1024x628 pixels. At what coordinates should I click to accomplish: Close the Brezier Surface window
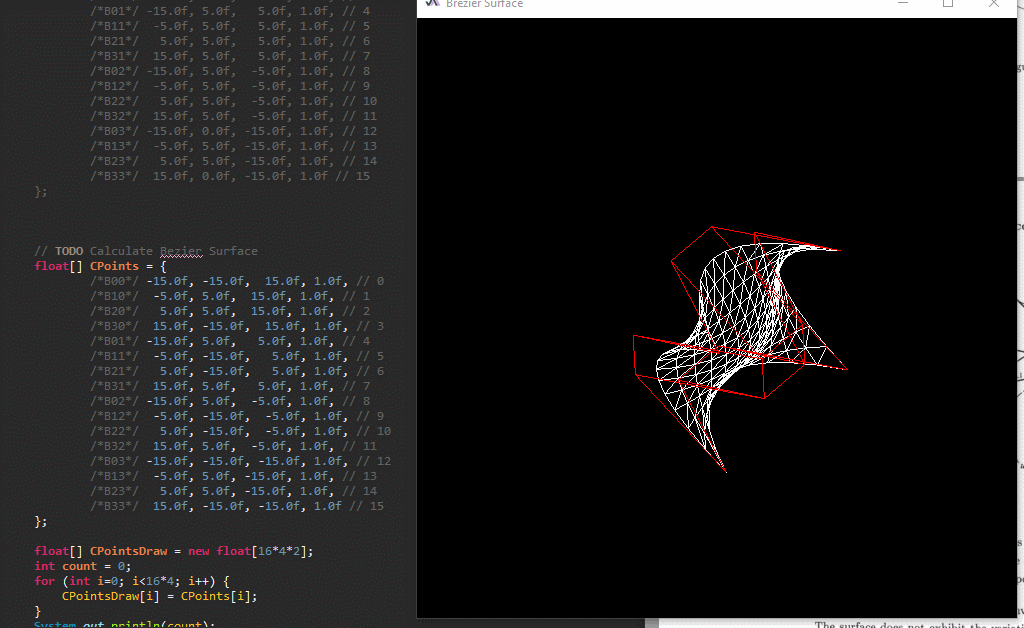[x=993, y=4]
